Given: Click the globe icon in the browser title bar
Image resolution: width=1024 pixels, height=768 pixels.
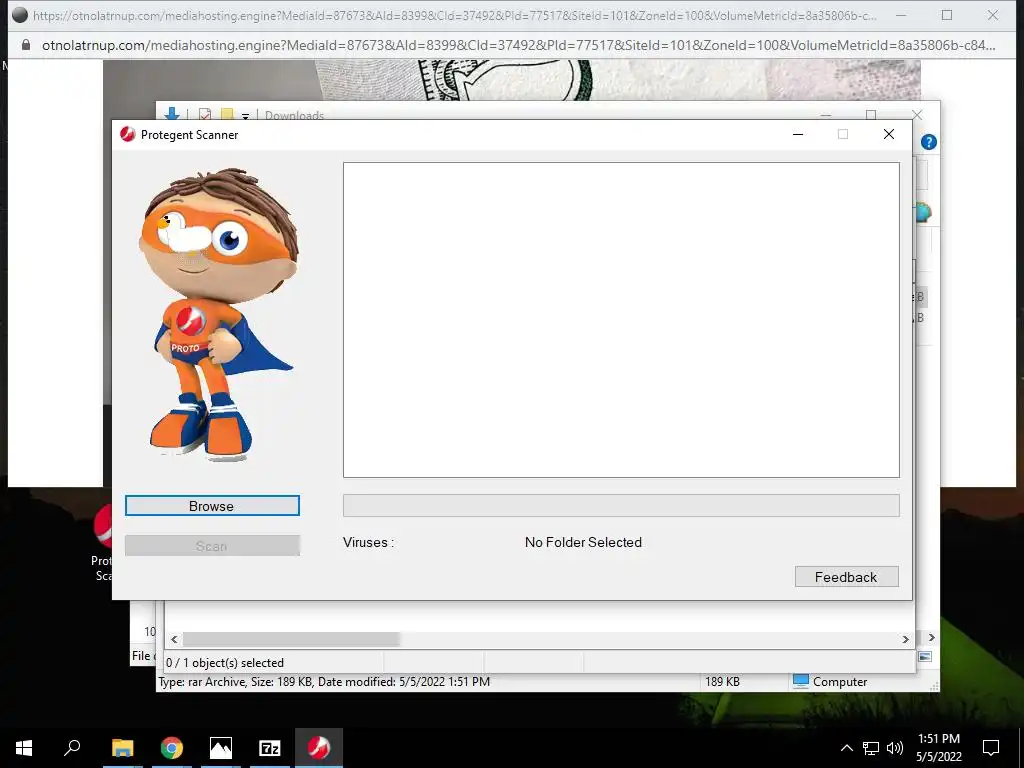Looking at the screenshot, I should tap(20, 15).
